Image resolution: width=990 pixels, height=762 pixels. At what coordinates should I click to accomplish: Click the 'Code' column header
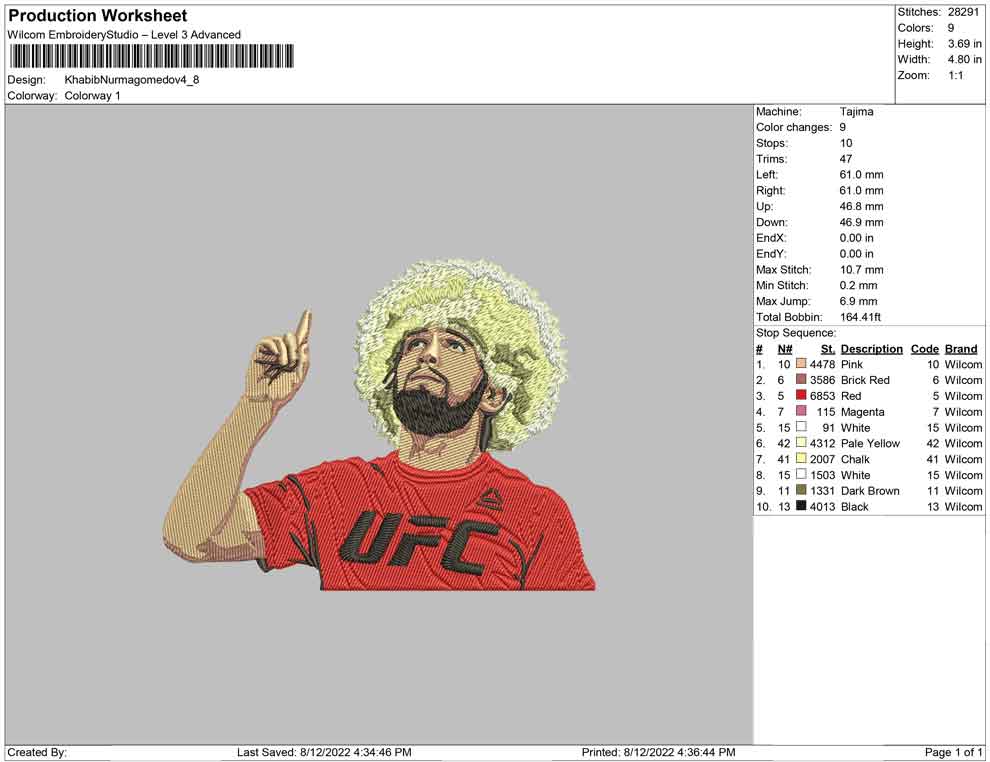[x=924, y=349]
